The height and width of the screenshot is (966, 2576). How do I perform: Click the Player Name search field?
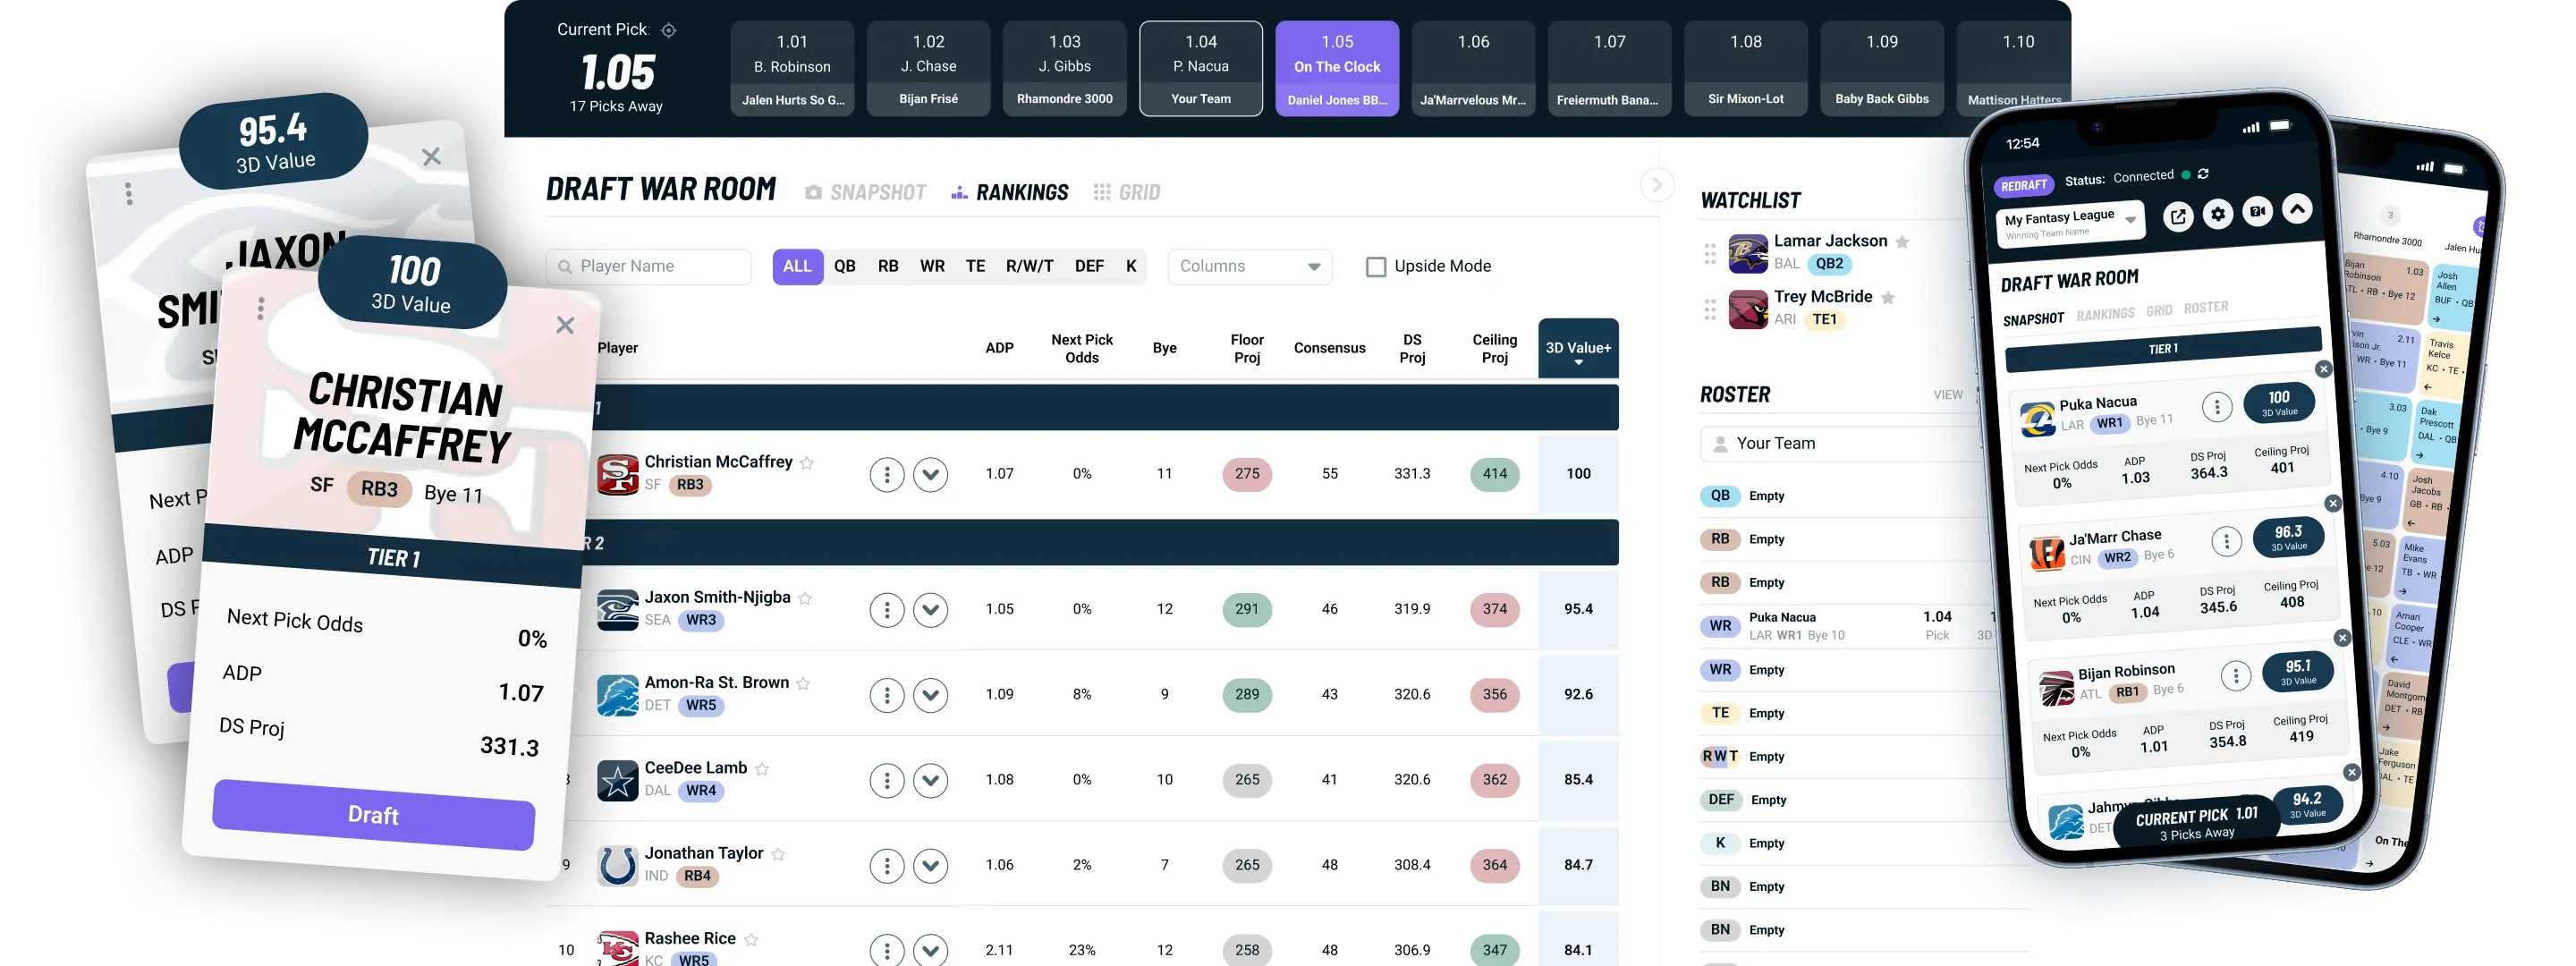point(649,266)
